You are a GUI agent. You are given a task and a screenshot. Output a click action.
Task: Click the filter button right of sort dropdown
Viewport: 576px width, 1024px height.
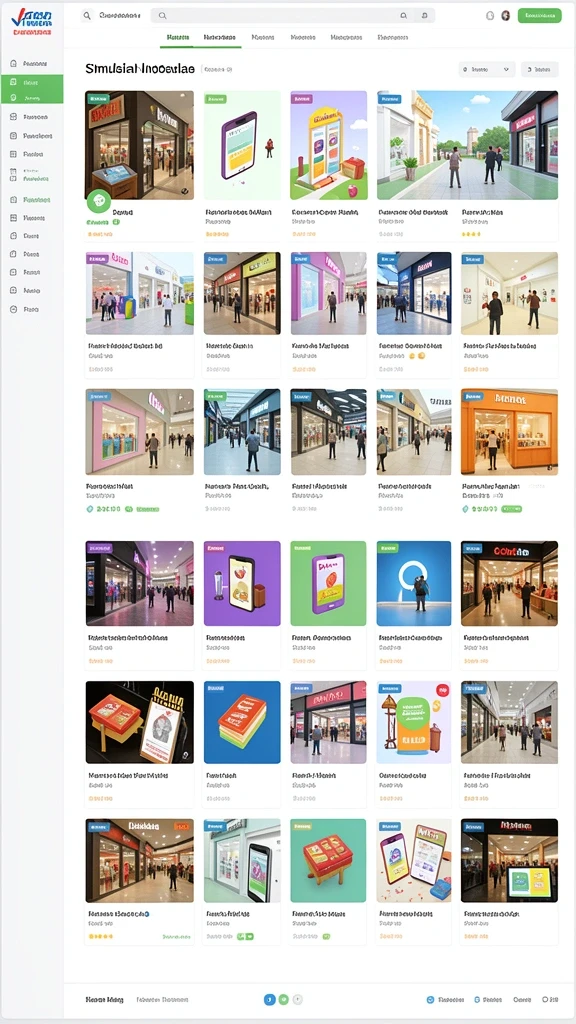pyautogui.click(x=539, y=69)
